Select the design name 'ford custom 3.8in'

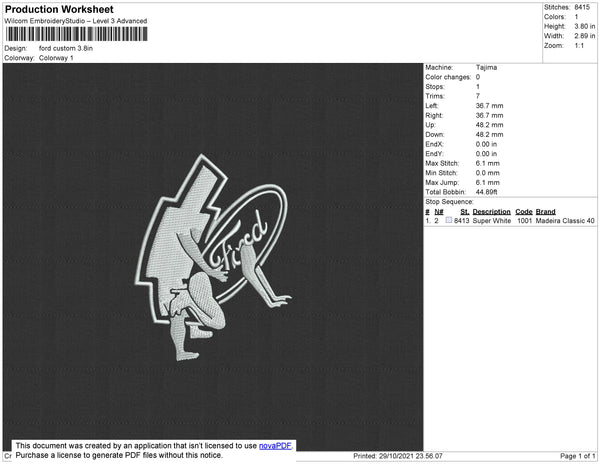point(66,48)
